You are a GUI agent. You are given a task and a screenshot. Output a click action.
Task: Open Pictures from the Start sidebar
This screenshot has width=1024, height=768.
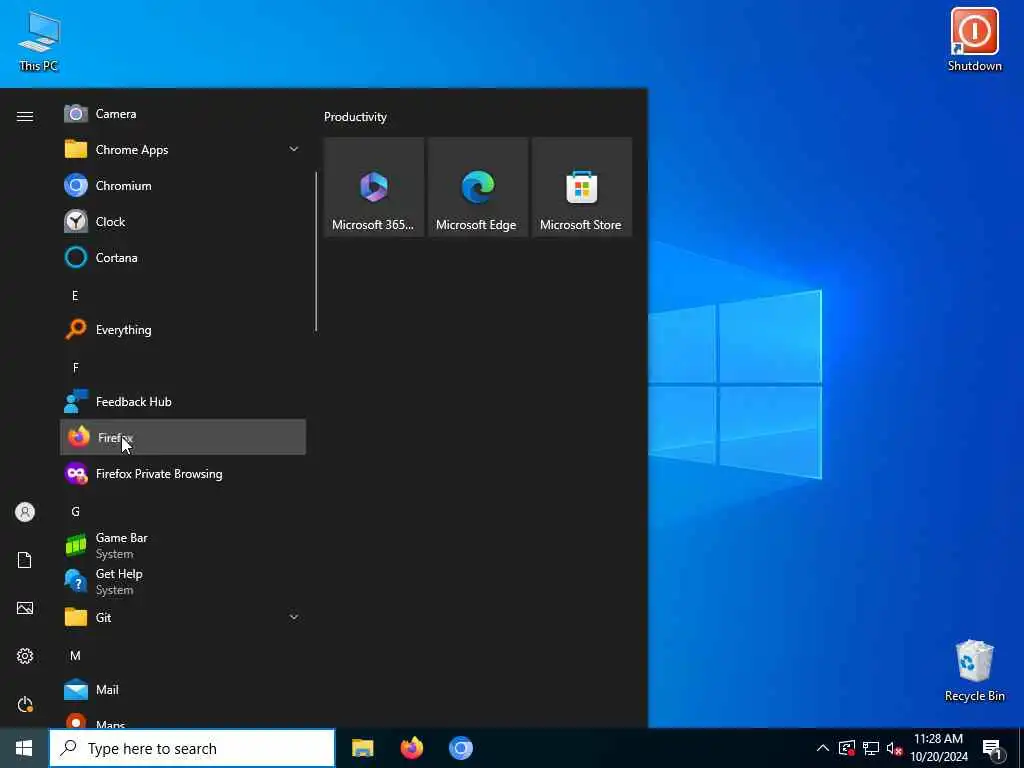[25, 608]
